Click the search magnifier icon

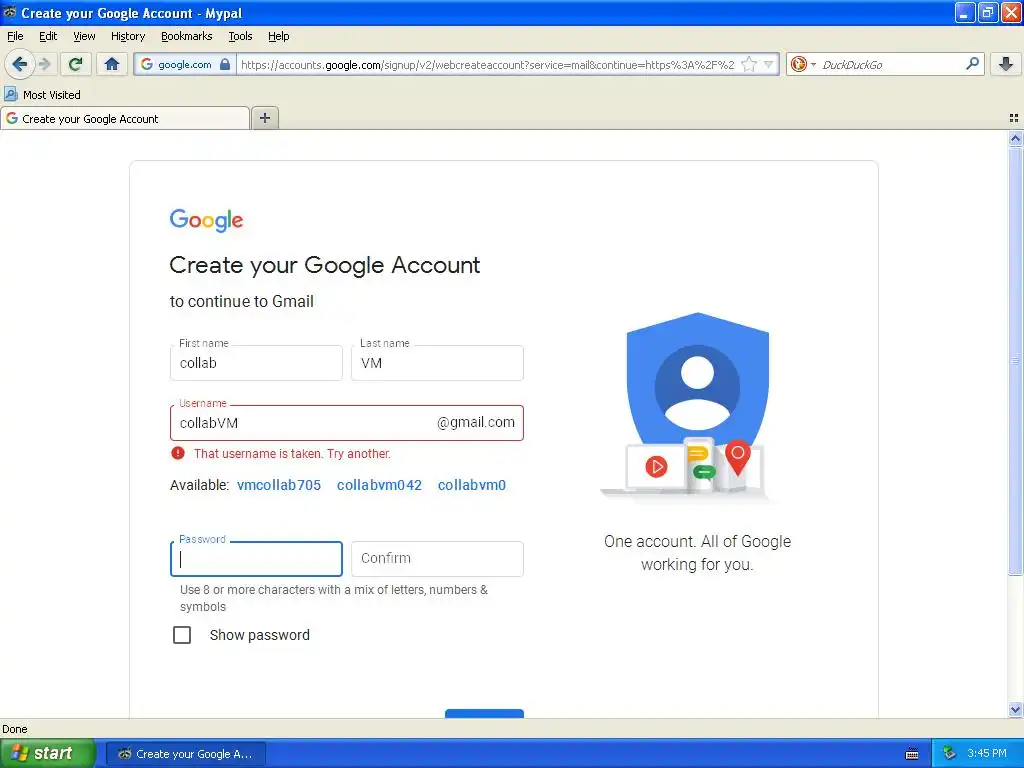coord(972,64)
